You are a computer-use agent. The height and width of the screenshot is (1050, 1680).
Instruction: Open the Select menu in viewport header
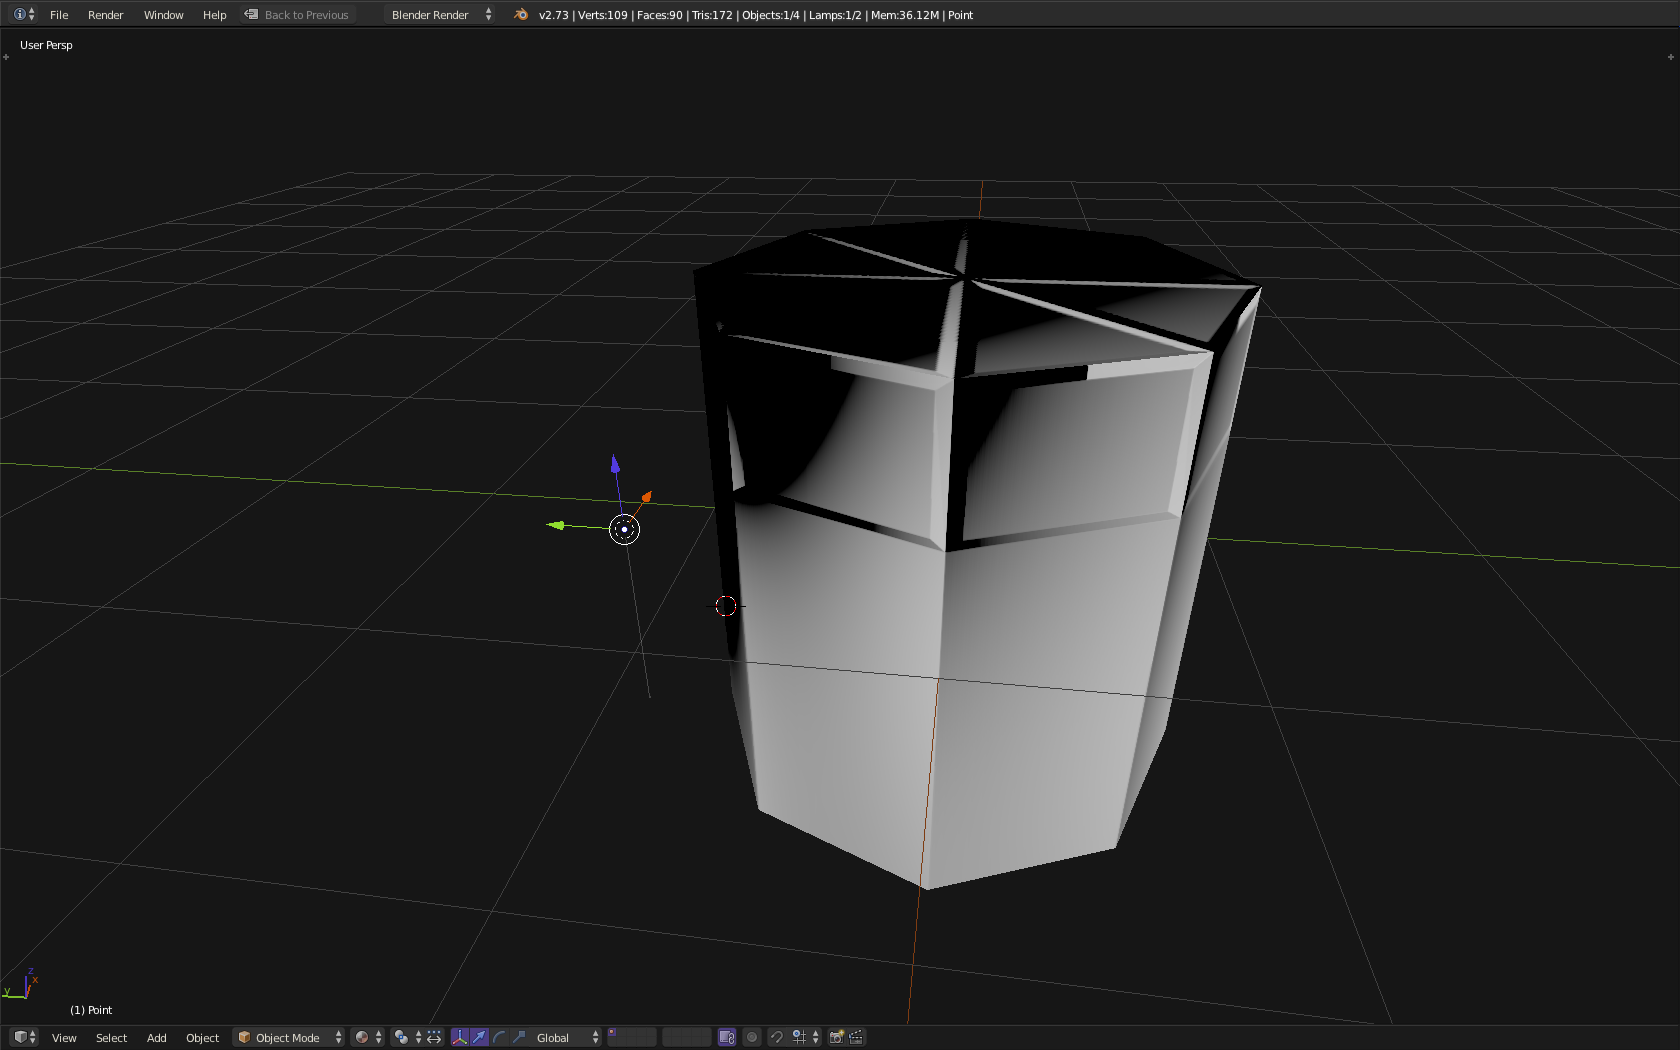tap(111, 1038)
